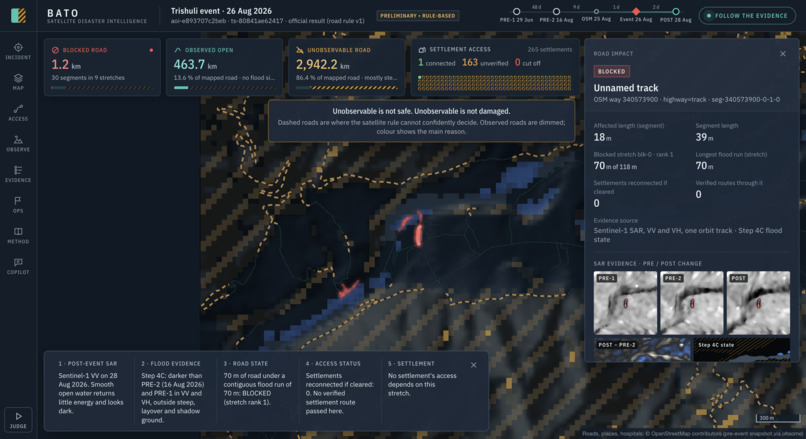Select the POST 28 Aug timeline marker
This screenshot has width=806, height=439.
676,11
